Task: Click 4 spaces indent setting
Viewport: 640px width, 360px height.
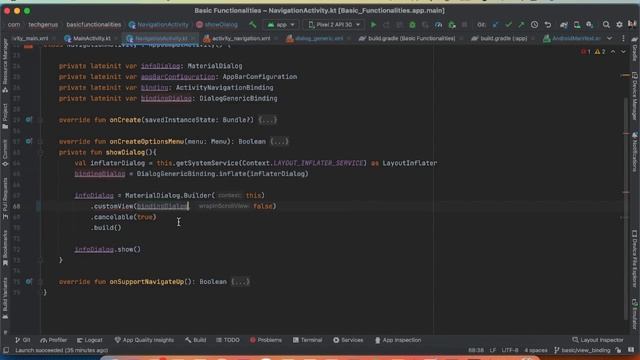Action: point(536,350)
